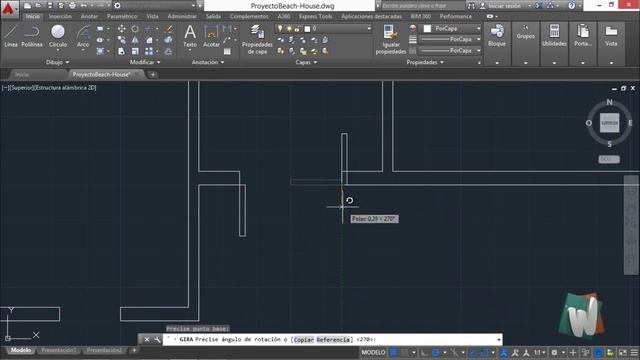Toggle grid display in status bar
The image size is (640, 360).
[x=393, y=352]
